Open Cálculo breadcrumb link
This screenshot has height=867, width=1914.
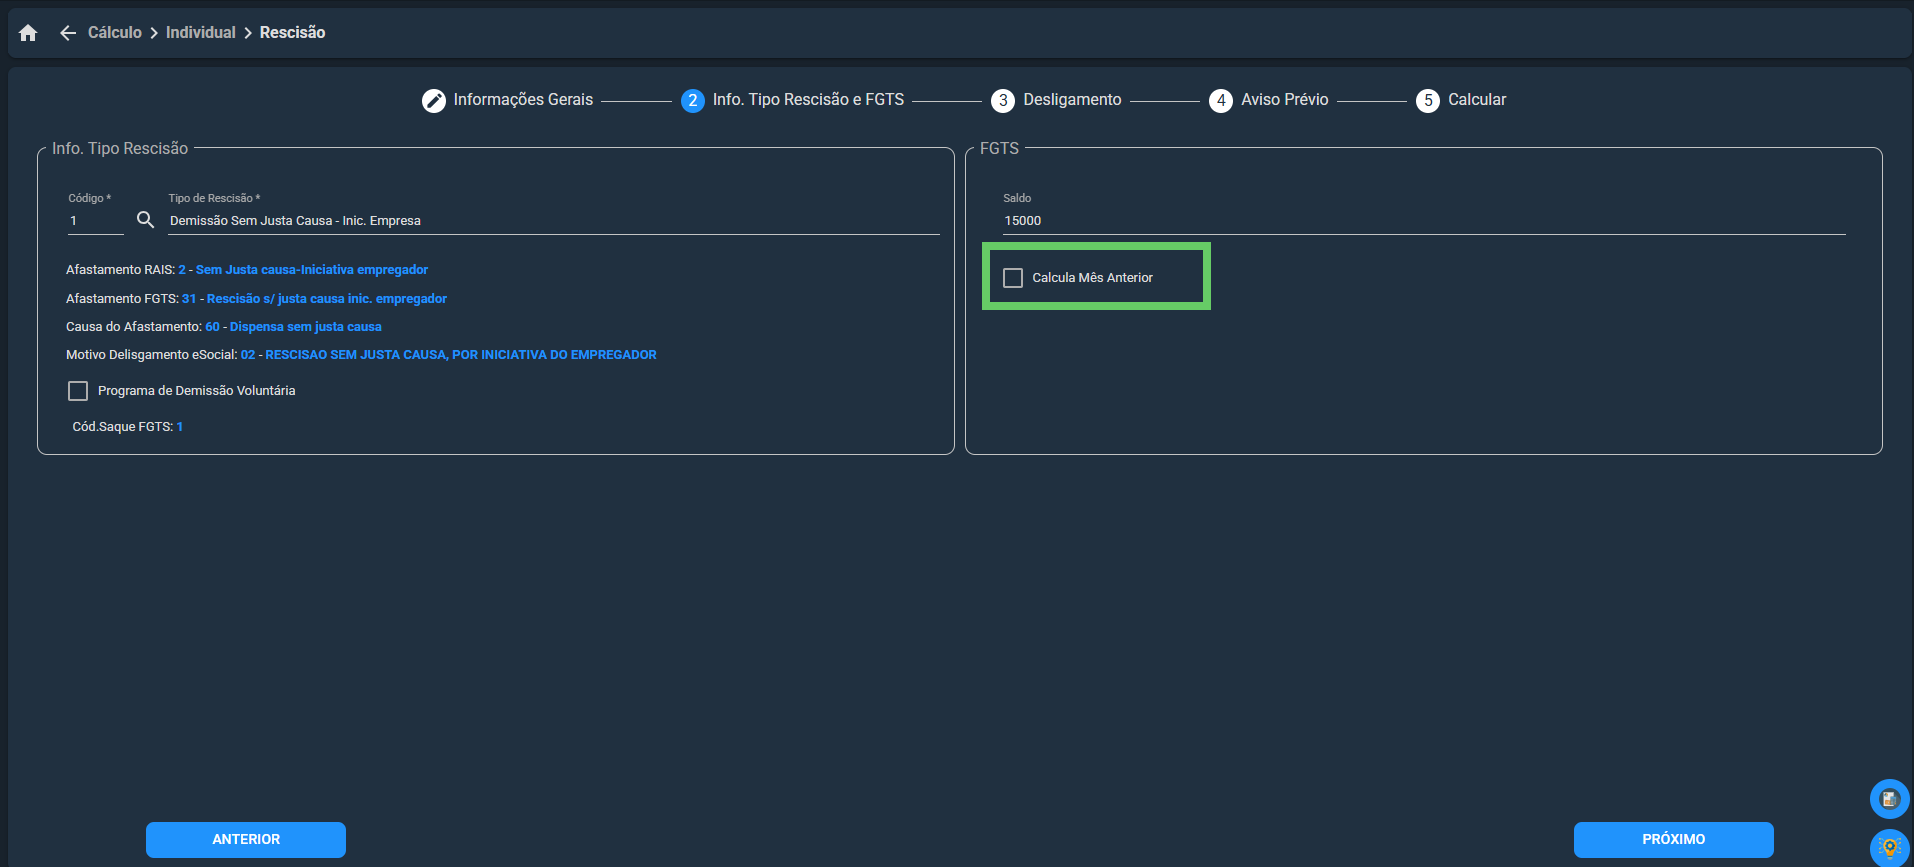click(115, 33)
